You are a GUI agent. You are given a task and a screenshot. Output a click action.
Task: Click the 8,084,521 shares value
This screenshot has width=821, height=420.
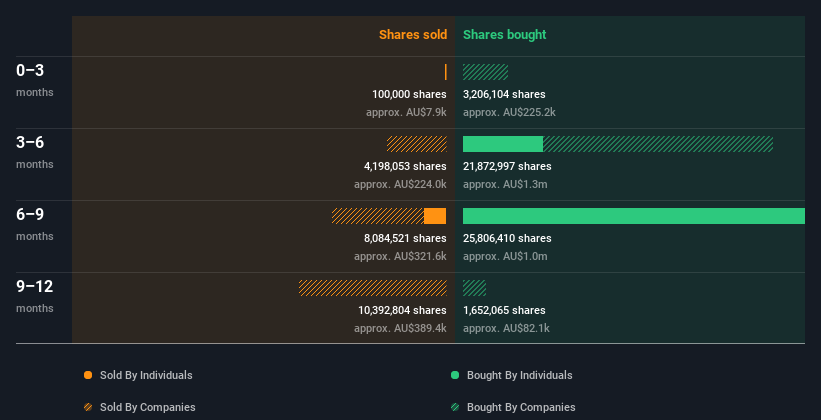click(x=405, y=238)
